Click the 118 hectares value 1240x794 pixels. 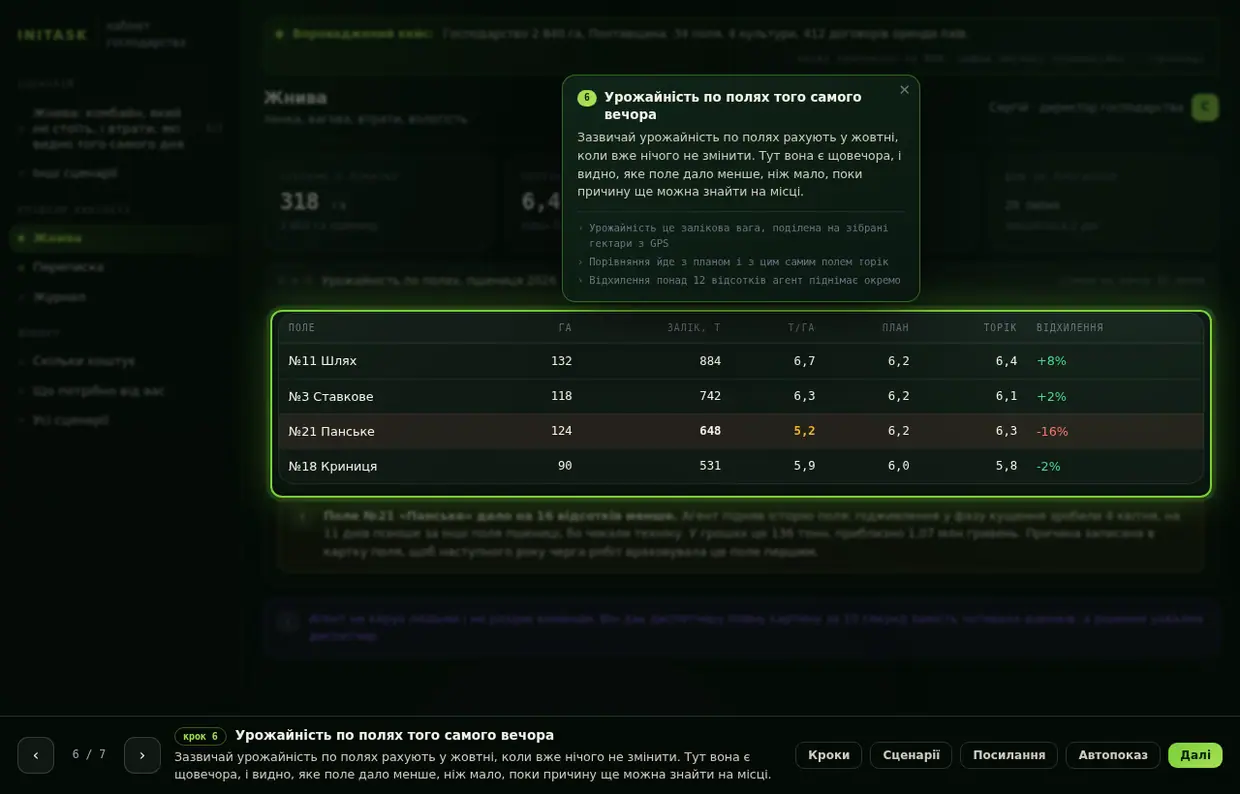561,396
